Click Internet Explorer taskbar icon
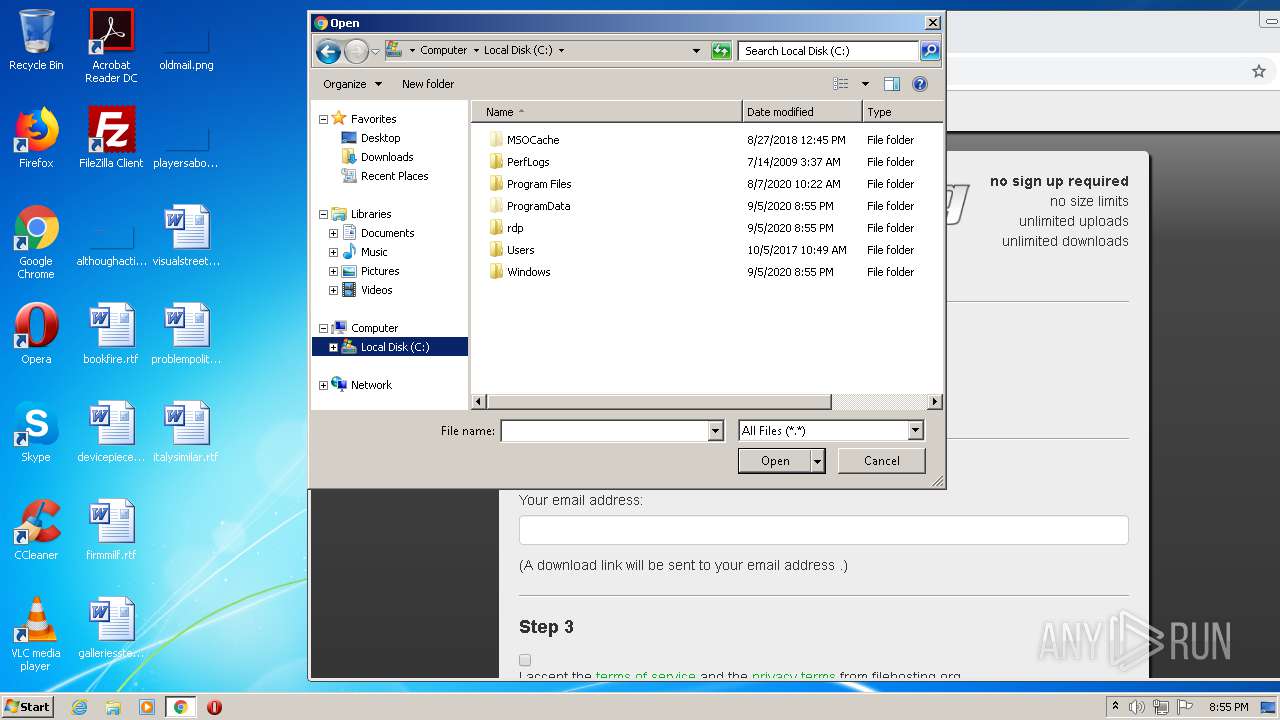This screenshot has width=1280, height=720. tap(79, 707)
